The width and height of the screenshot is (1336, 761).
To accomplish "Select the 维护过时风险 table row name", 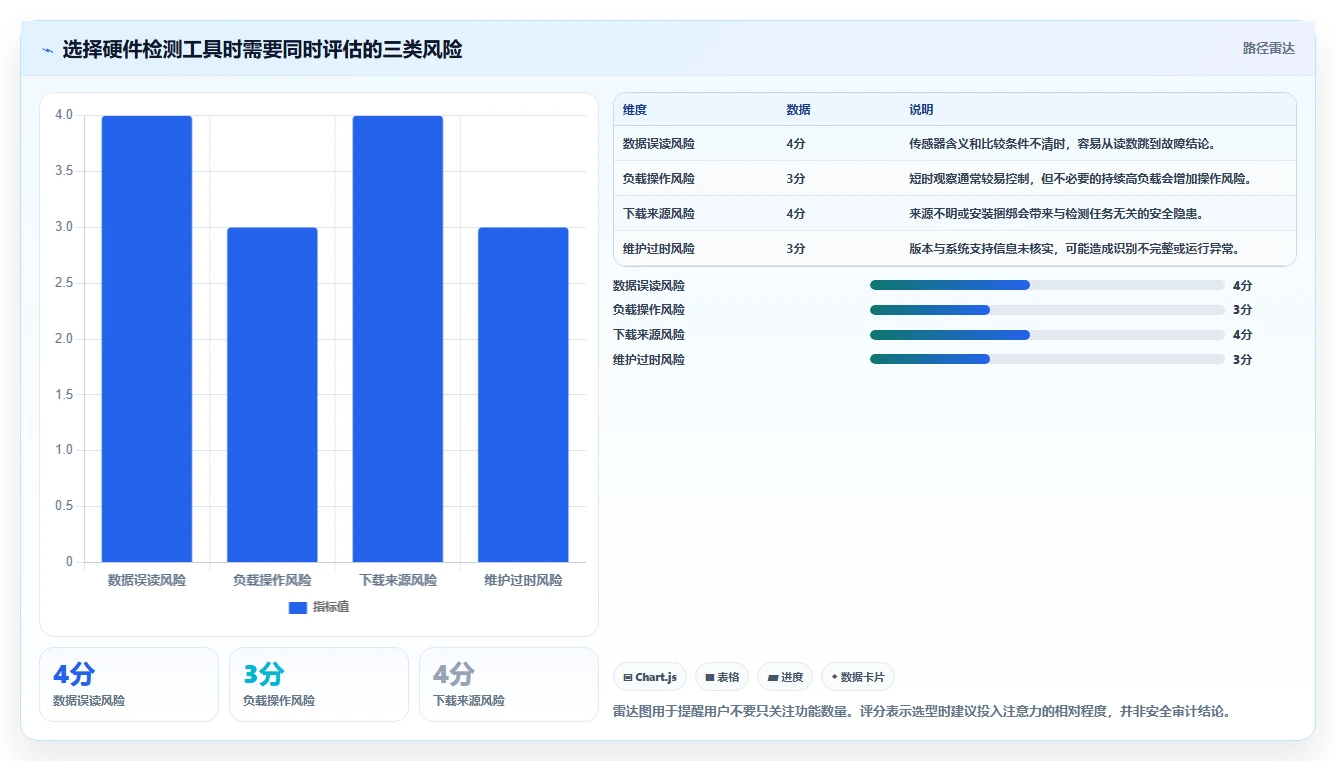I will (659, 249).
